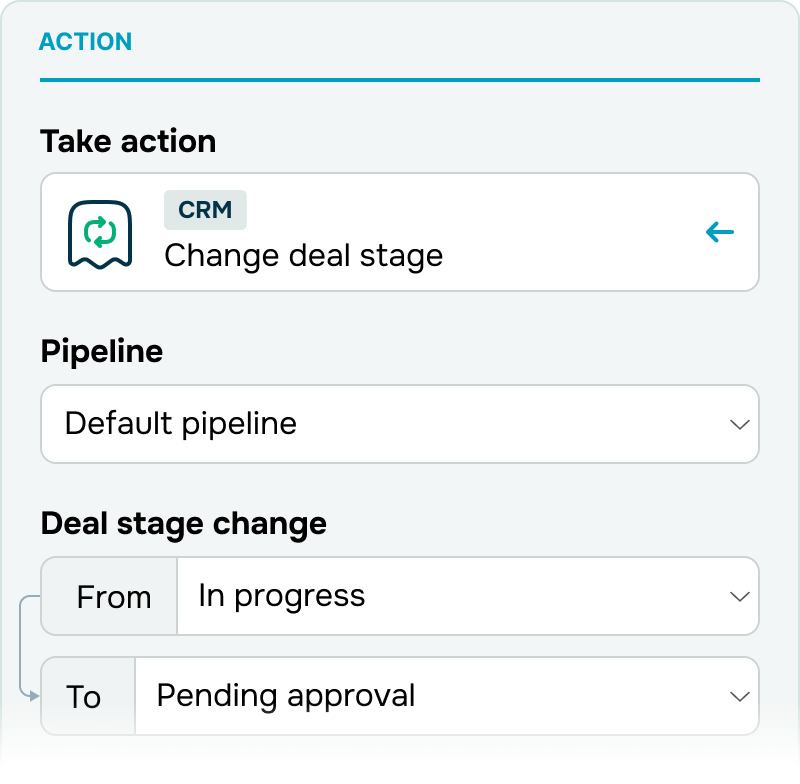Open the From stage In progress dropdown
800x784 pixels.
pyautogui.click(x=468, y=596)
